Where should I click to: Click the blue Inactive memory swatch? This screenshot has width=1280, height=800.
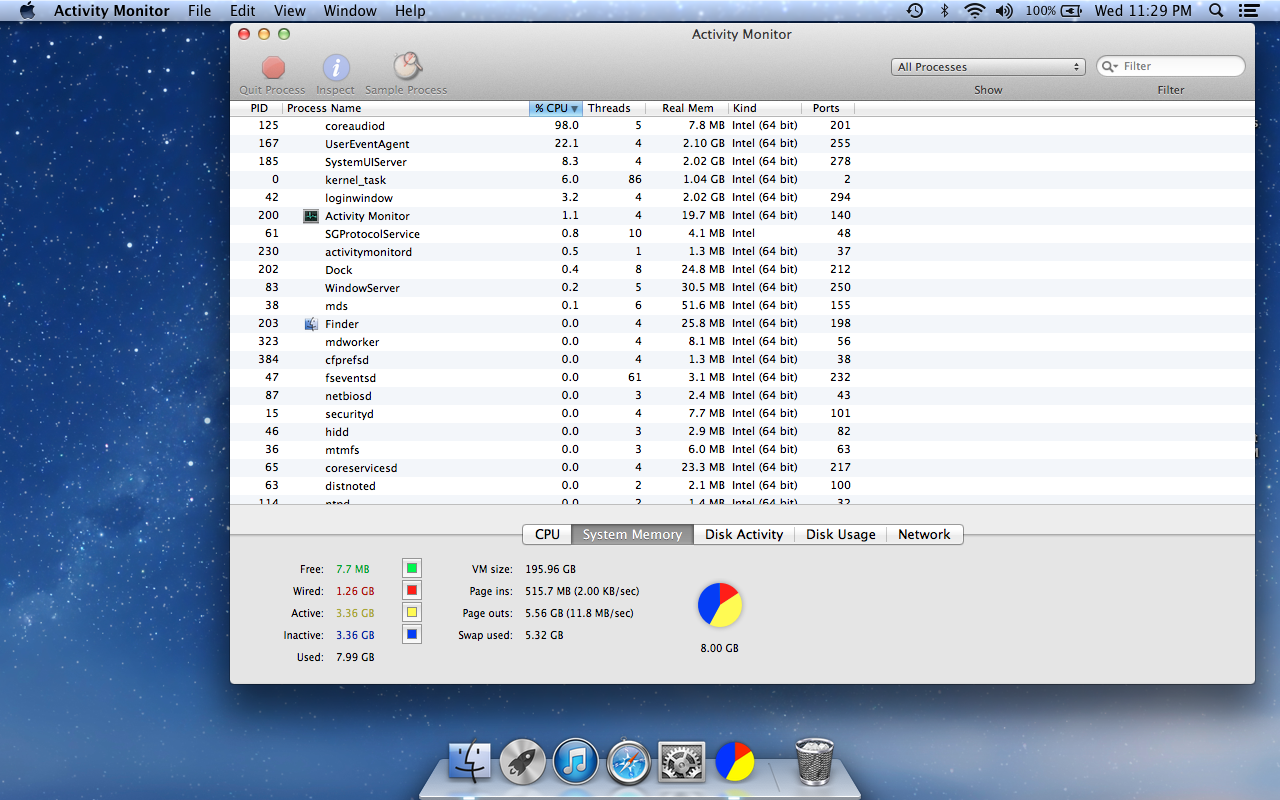click(x=411, y=634)
